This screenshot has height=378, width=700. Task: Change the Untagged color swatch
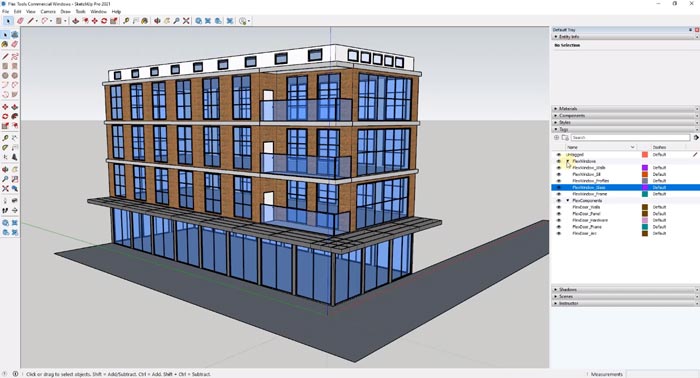point(645,154)
